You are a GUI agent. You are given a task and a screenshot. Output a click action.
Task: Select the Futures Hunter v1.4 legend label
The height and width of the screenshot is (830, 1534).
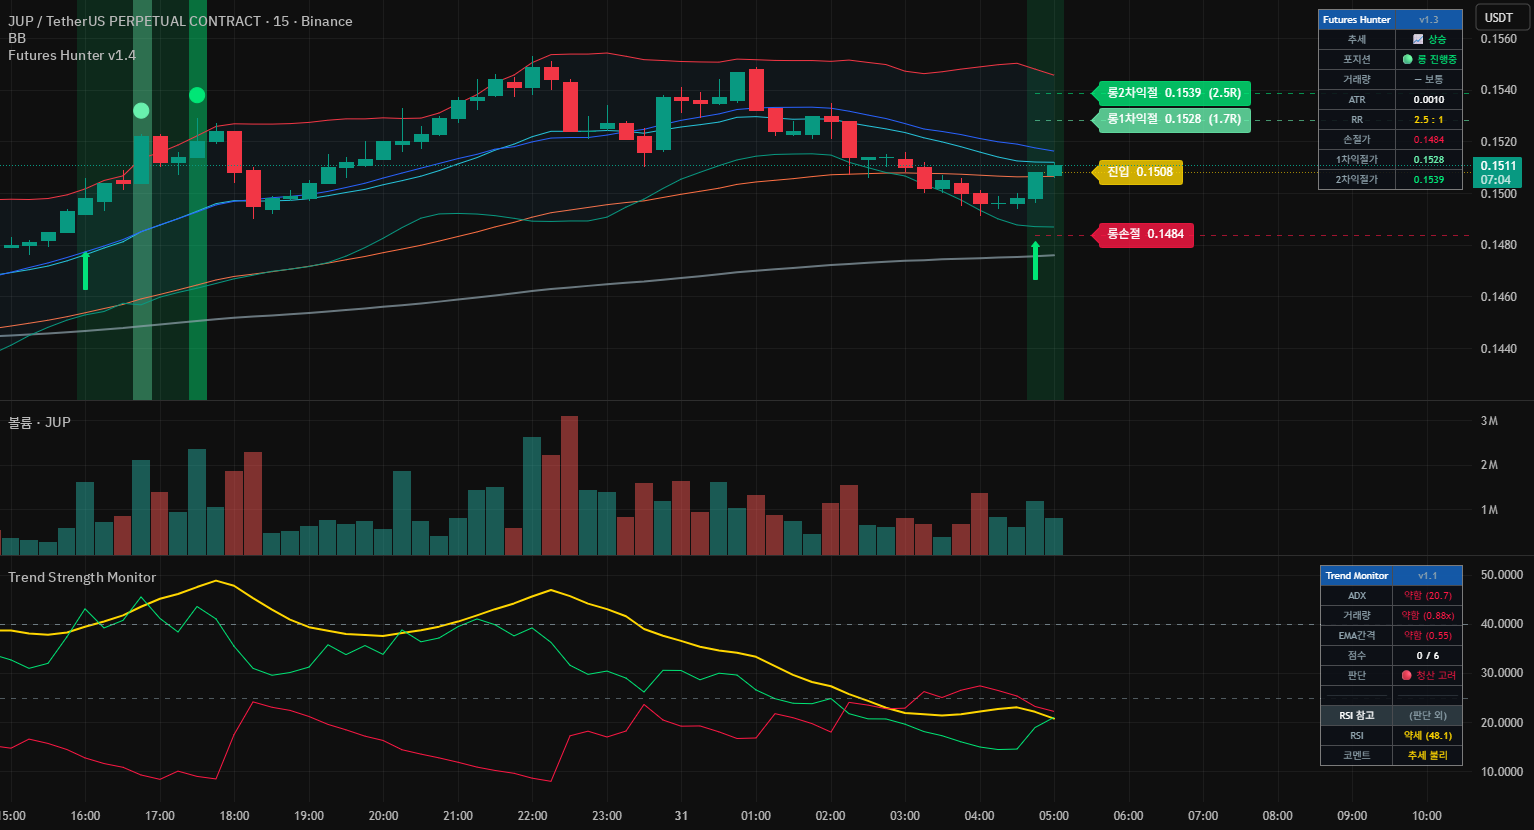tap(72, 55)
